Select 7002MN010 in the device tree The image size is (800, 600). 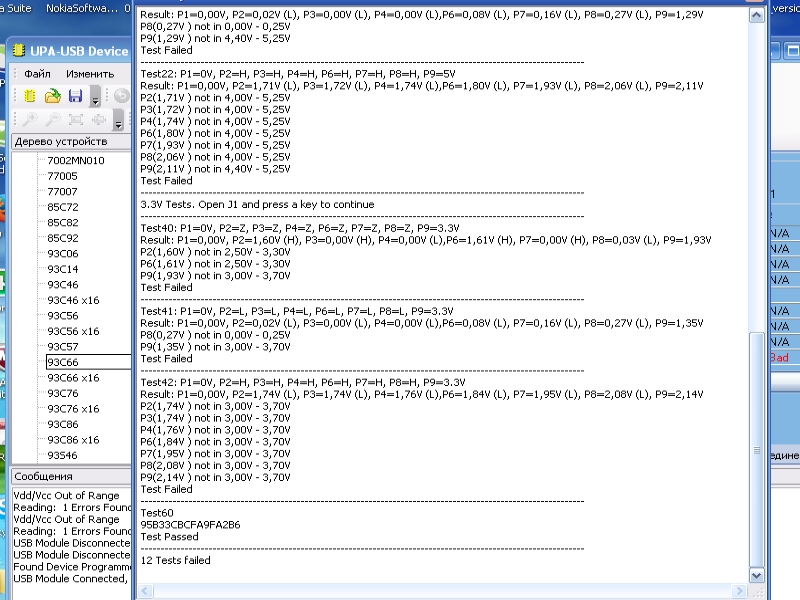click(75, 160)
